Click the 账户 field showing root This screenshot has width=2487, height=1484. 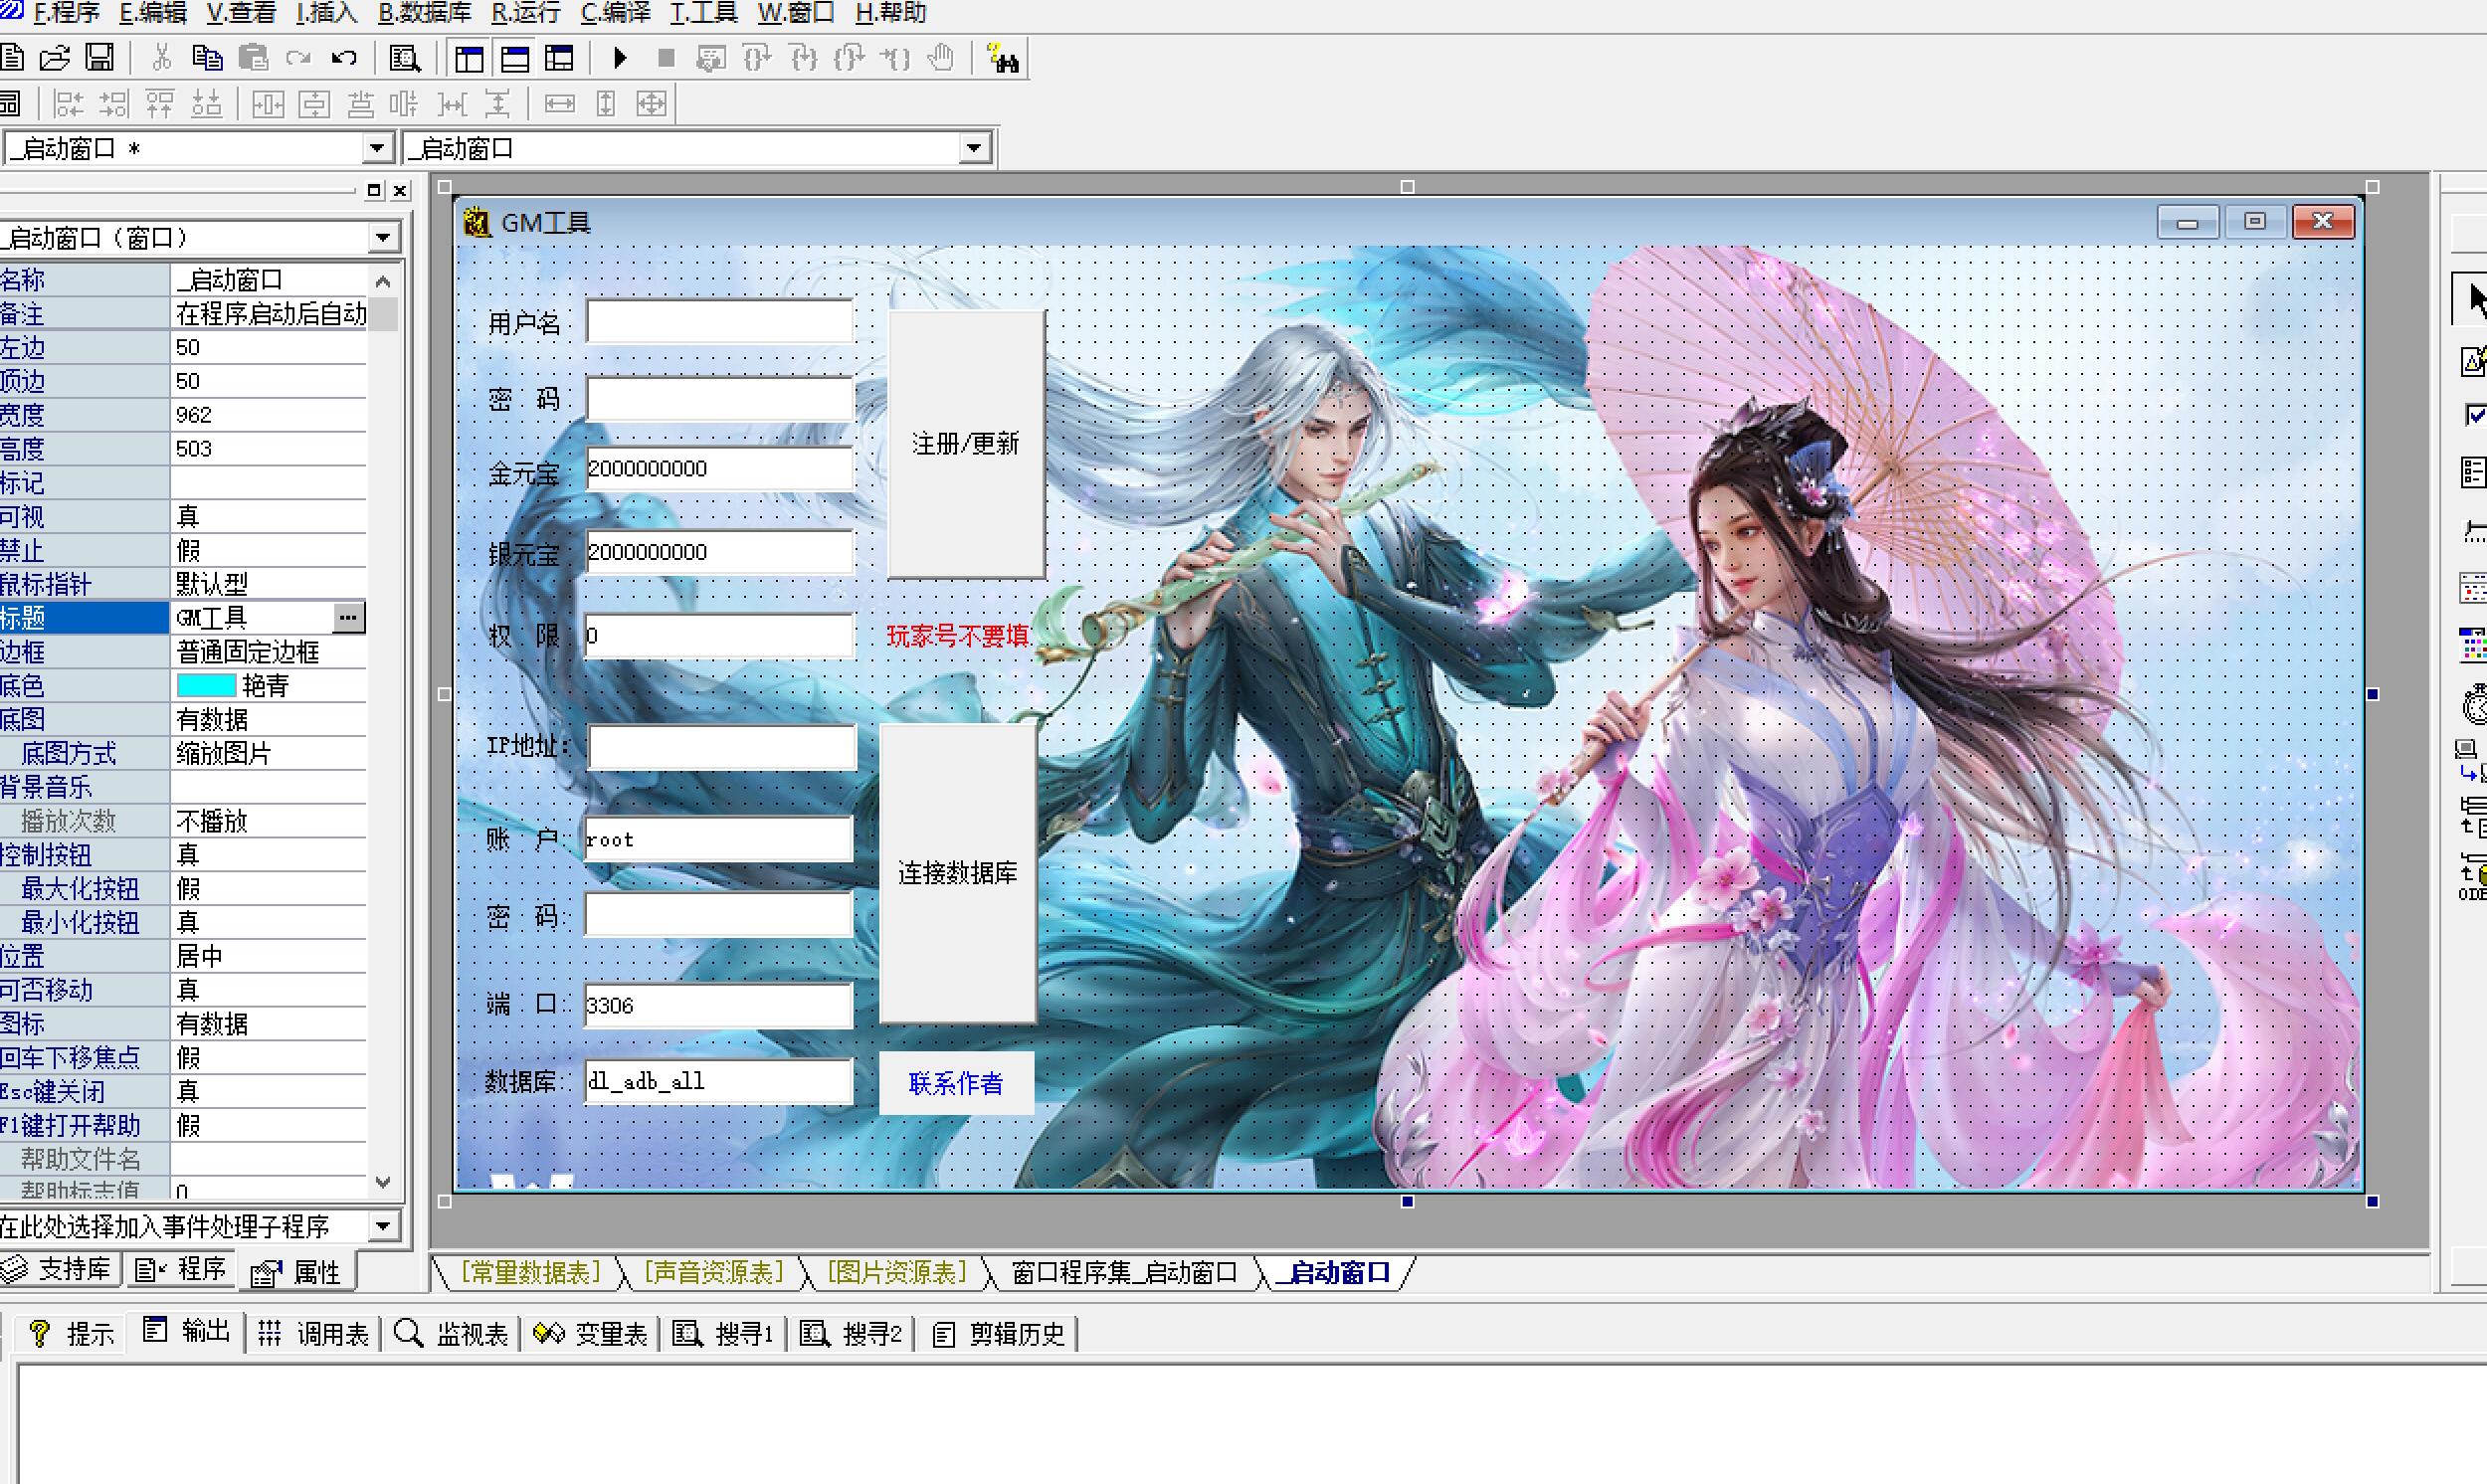(718, 839)
